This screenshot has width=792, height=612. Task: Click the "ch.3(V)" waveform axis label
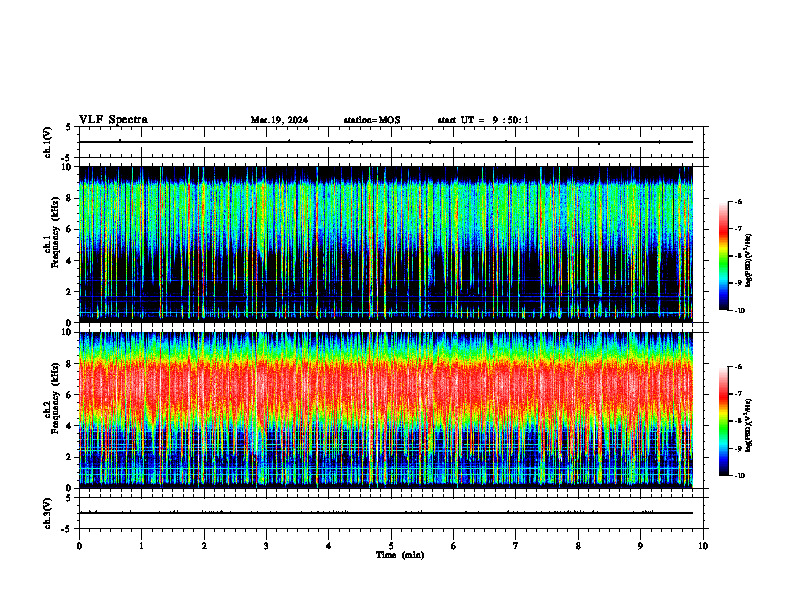pos(48,513)
